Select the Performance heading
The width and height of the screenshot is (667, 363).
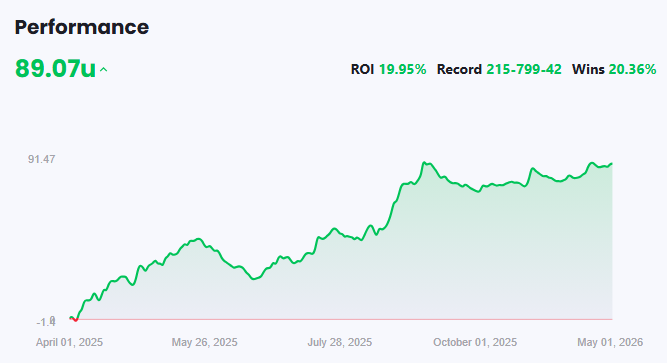point(82,27)
